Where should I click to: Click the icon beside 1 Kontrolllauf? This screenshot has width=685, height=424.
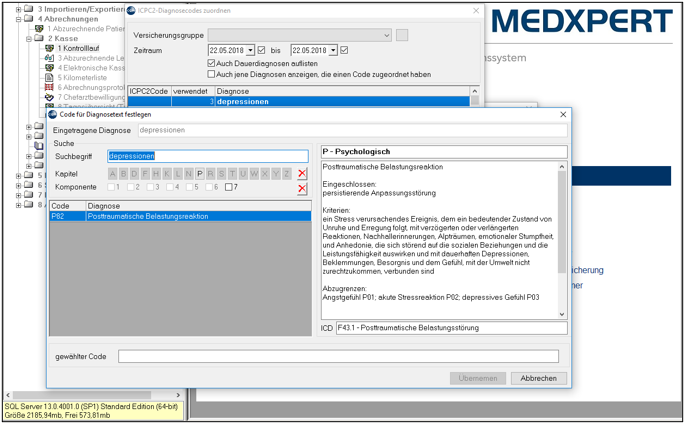(x=49, y=48)
